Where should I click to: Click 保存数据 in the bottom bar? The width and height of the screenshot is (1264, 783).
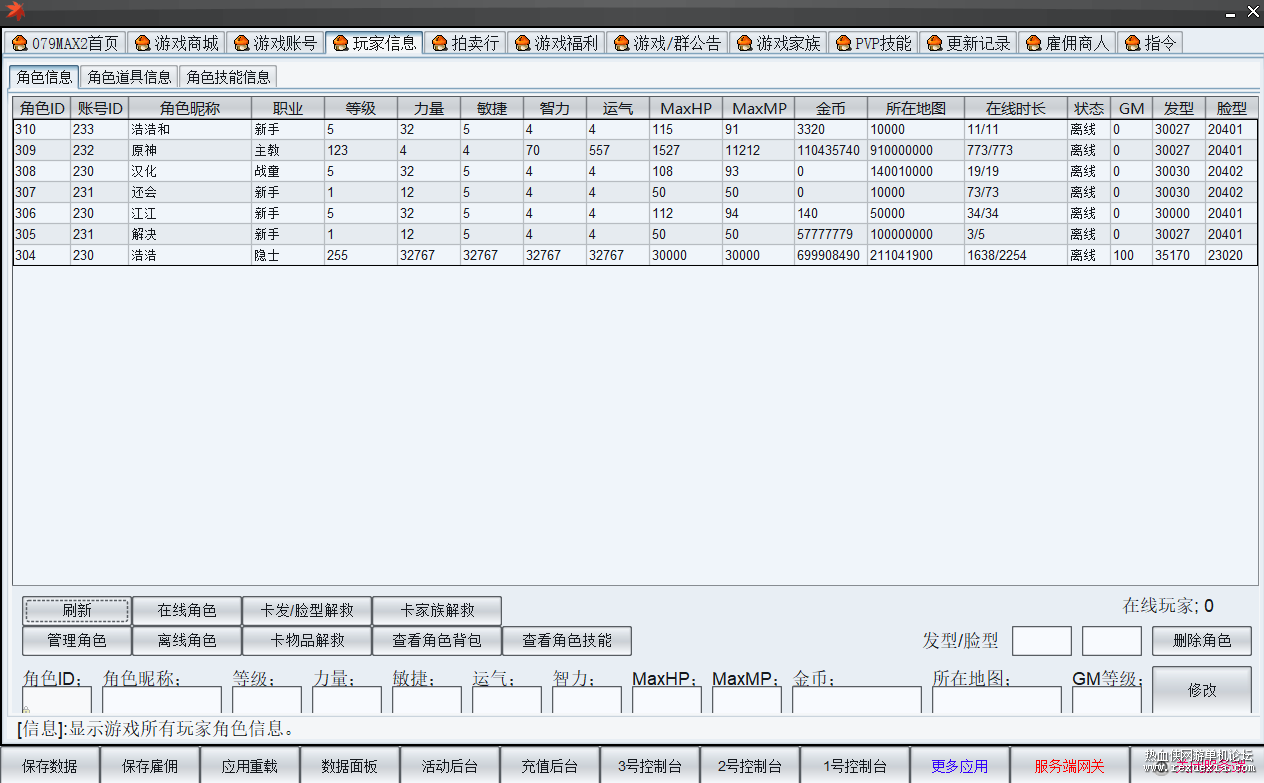point(50,766)
